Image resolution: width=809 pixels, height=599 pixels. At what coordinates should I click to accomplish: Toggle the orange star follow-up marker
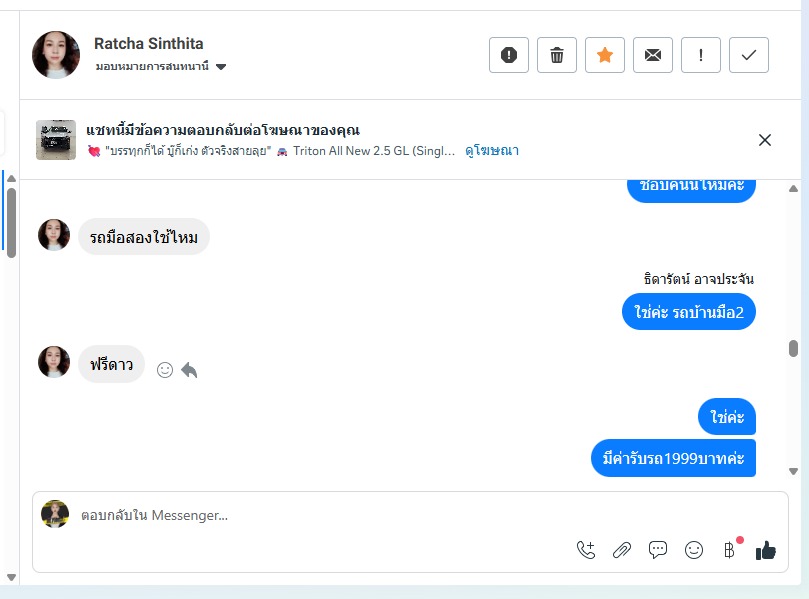tap(605, 55)
